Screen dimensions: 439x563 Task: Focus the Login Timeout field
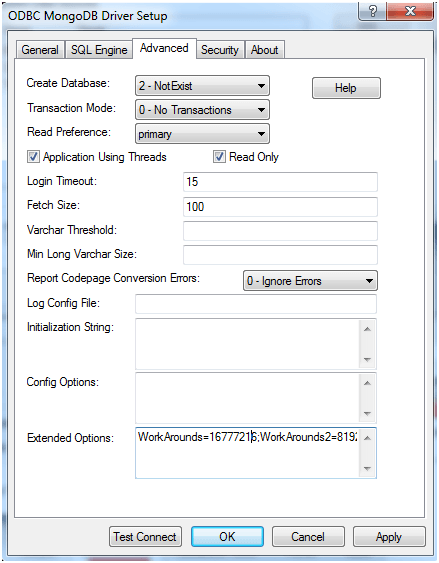pos(280,182)
